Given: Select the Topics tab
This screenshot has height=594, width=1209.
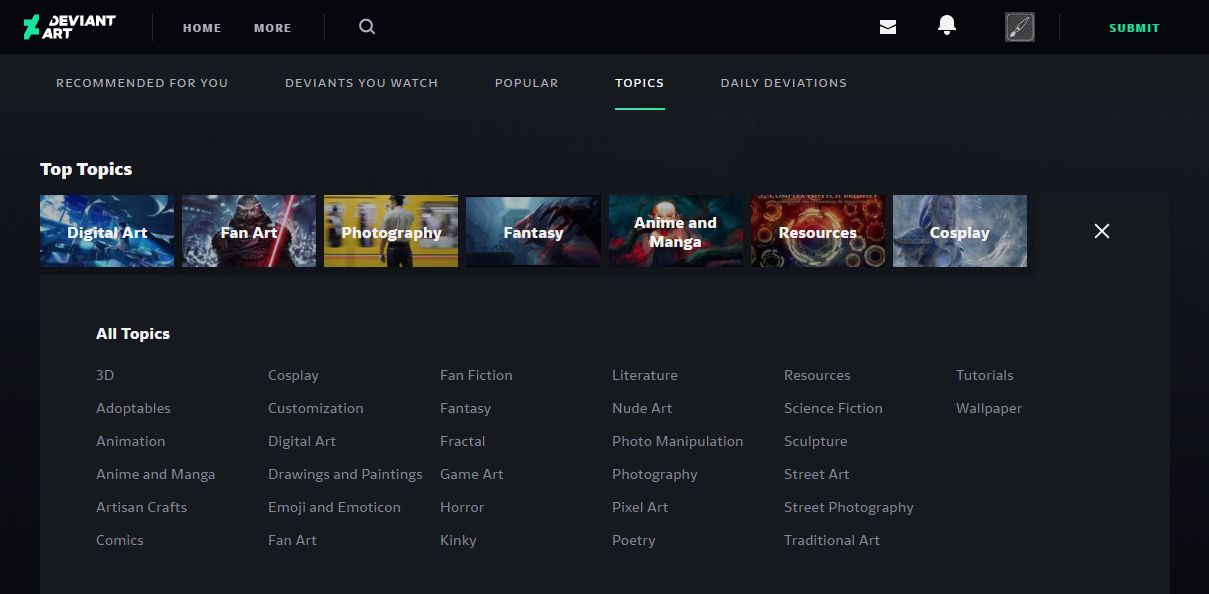Looking at the screenshot, I should click(x=640, y=83).
